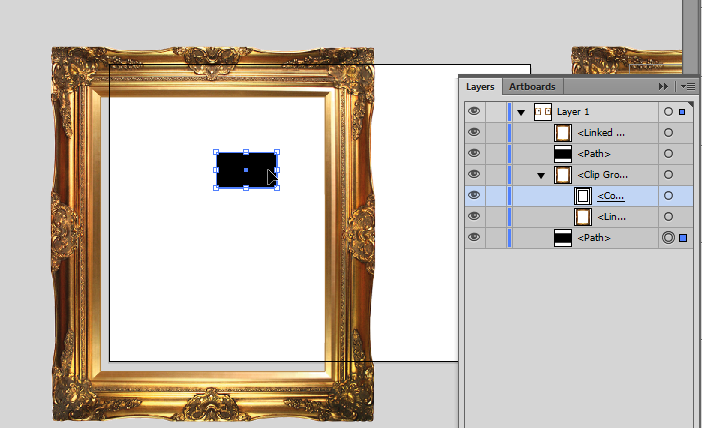Click the target circle for <Linked ...>
Image resolution: width=702 pixels, height=428 pixels.
coord(668,133)
